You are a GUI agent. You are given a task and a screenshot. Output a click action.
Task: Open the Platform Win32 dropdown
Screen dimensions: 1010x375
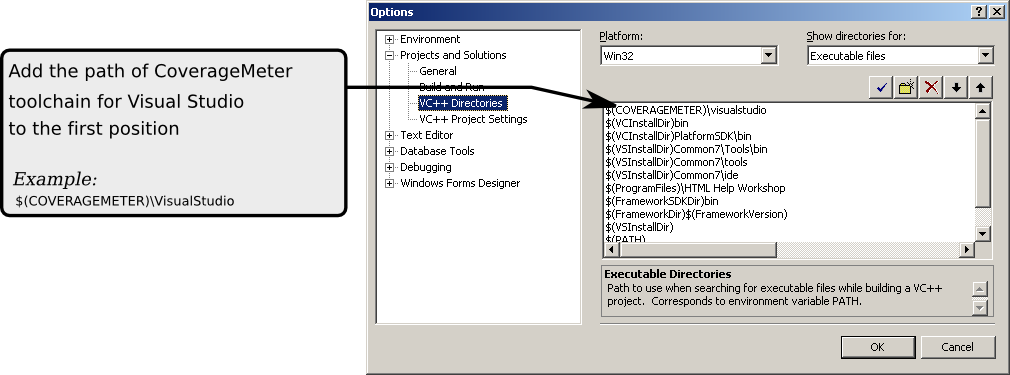point(768,56)
